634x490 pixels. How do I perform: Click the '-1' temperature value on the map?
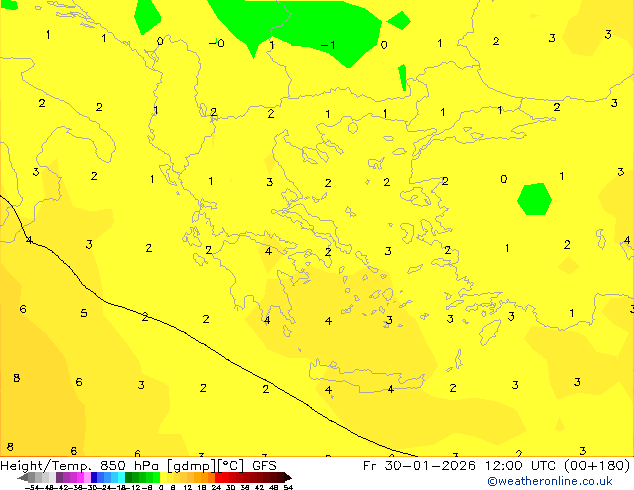coord(328,45)
